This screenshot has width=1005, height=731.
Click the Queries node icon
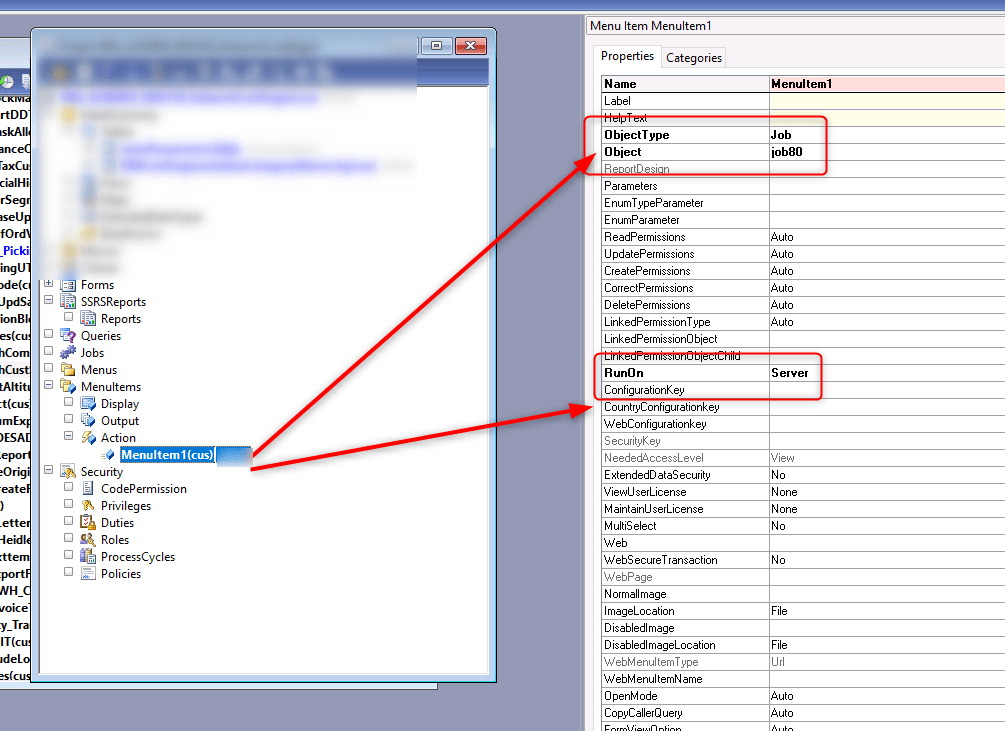click(x=68, y=336)
